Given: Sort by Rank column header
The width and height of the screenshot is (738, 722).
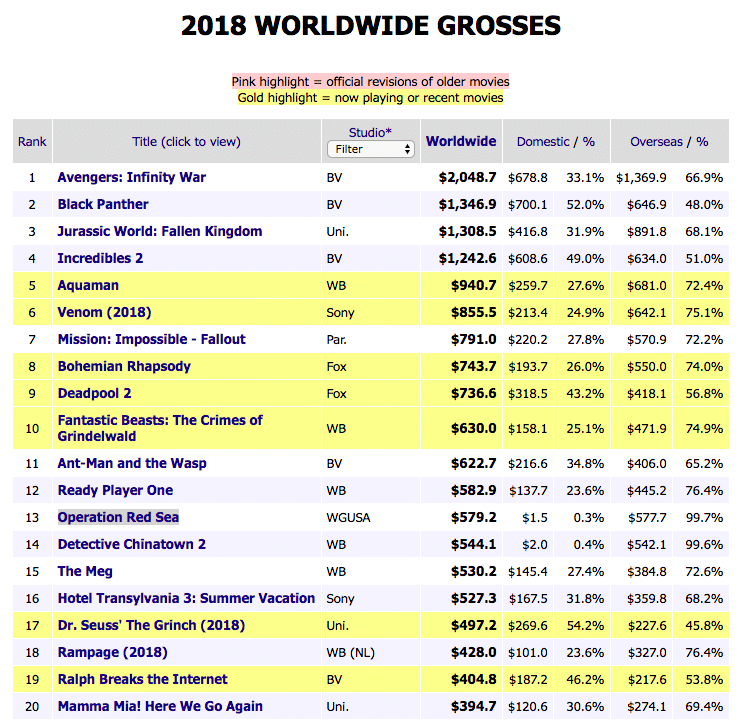Looking at the screenshot, I should (x=32, y=142).
